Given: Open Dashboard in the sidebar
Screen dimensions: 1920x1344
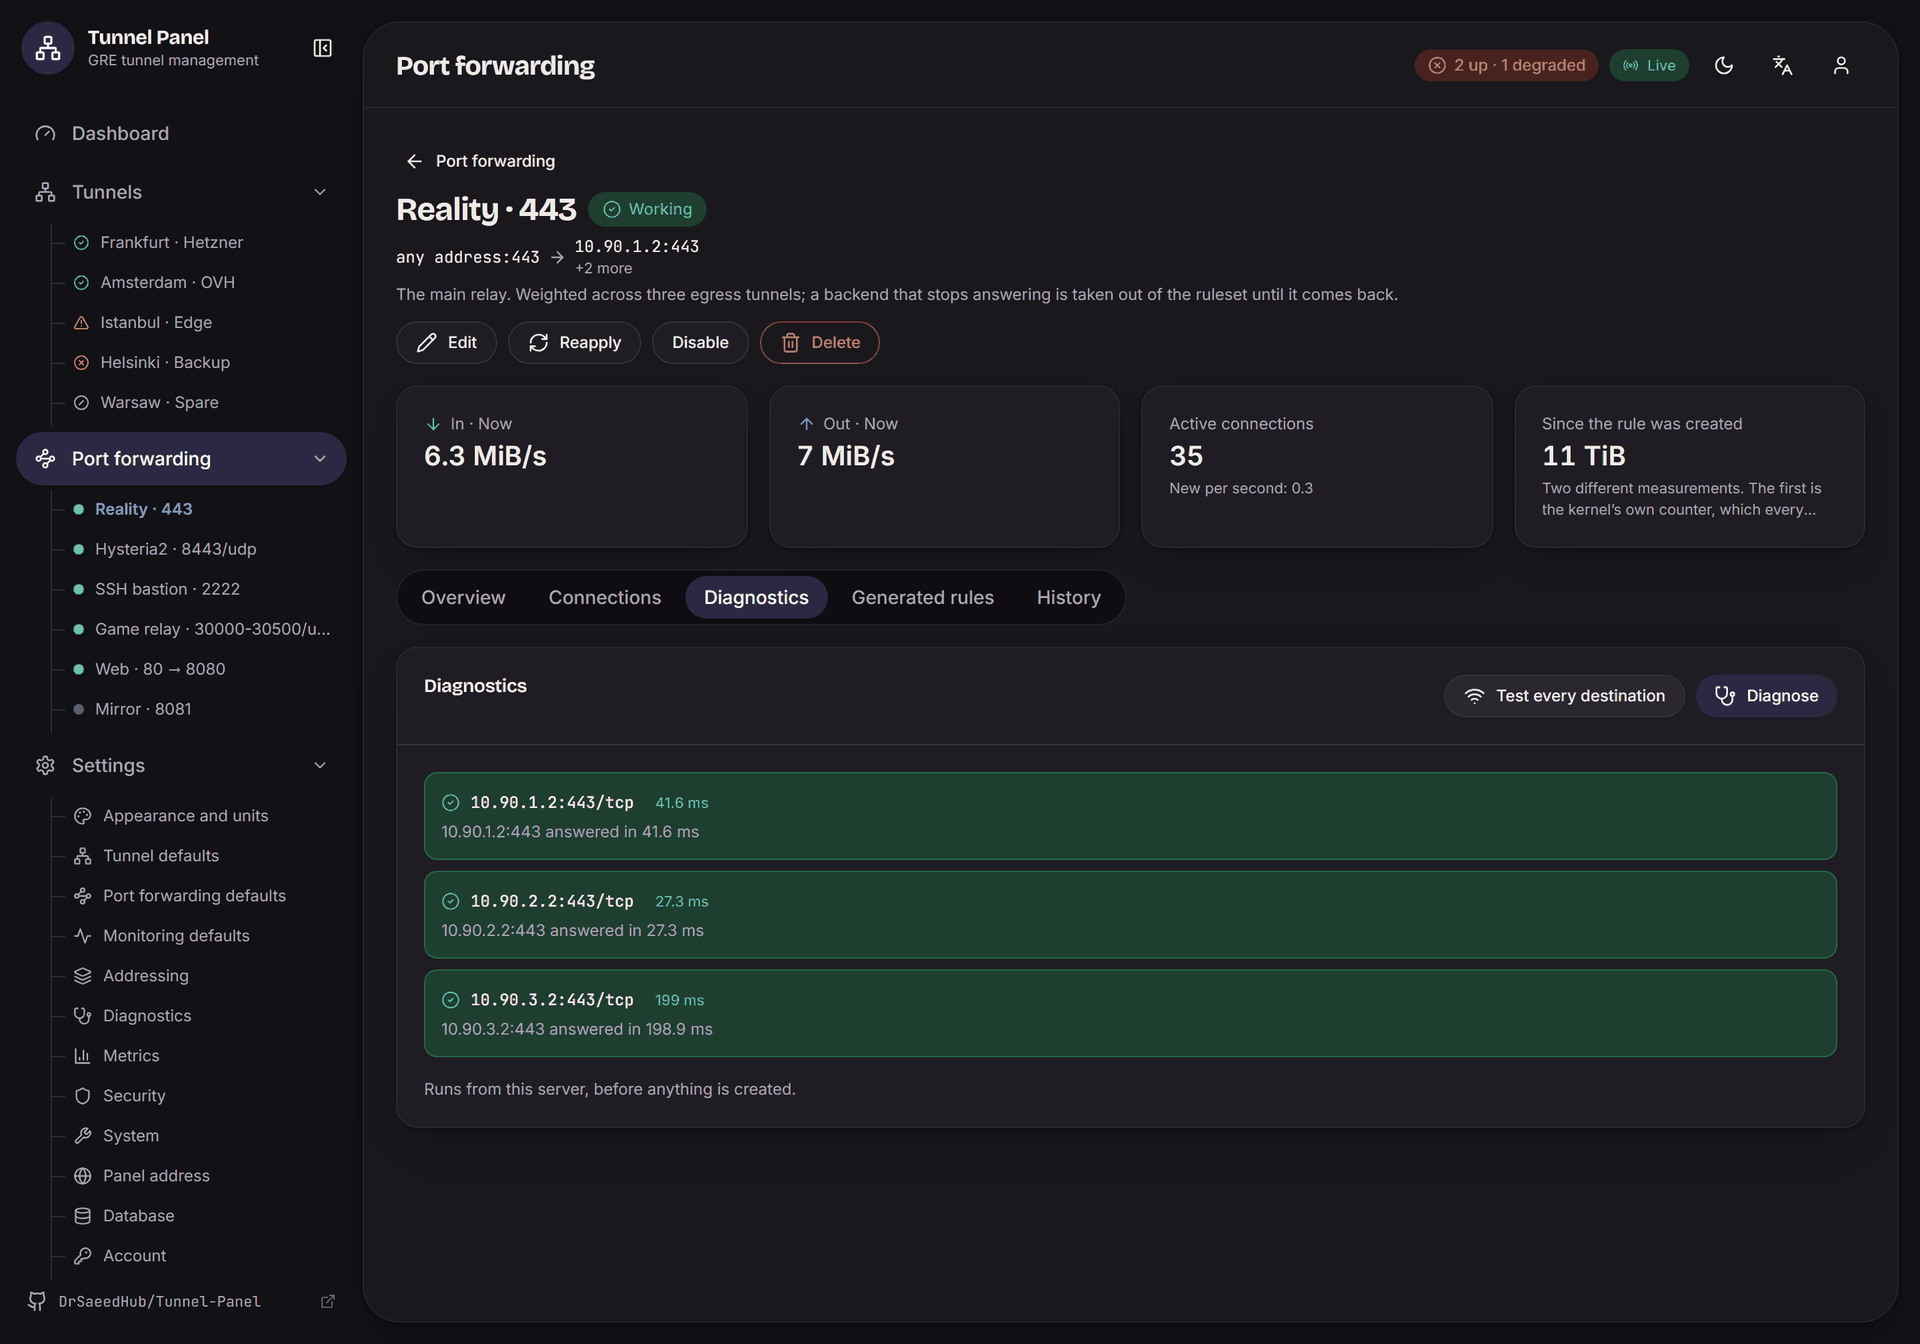Looking at the screenshot, I should click(181, 133).
